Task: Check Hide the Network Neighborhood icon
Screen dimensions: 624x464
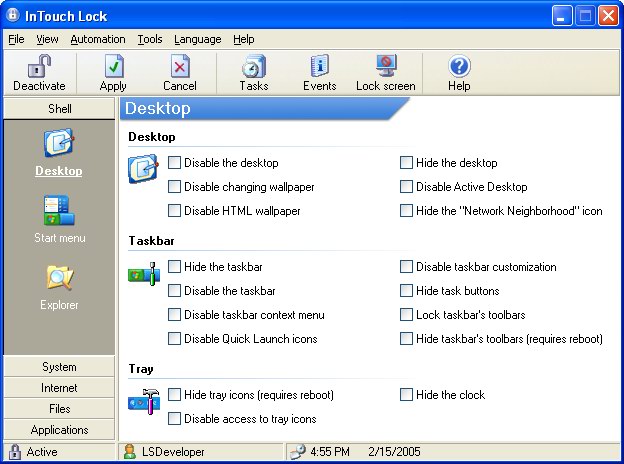Action: click(x=406, y=211)
